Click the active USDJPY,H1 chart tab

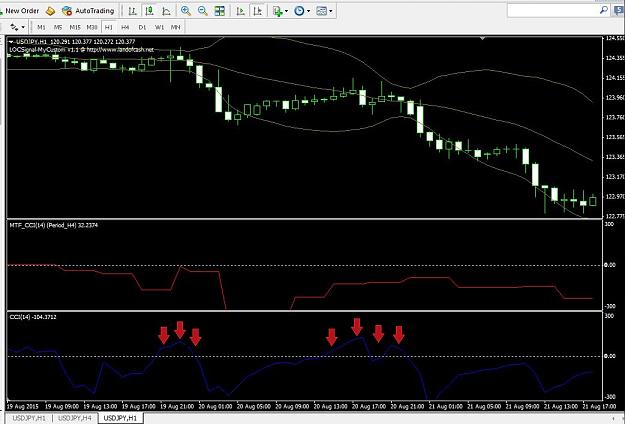click(x=120, y=418)
